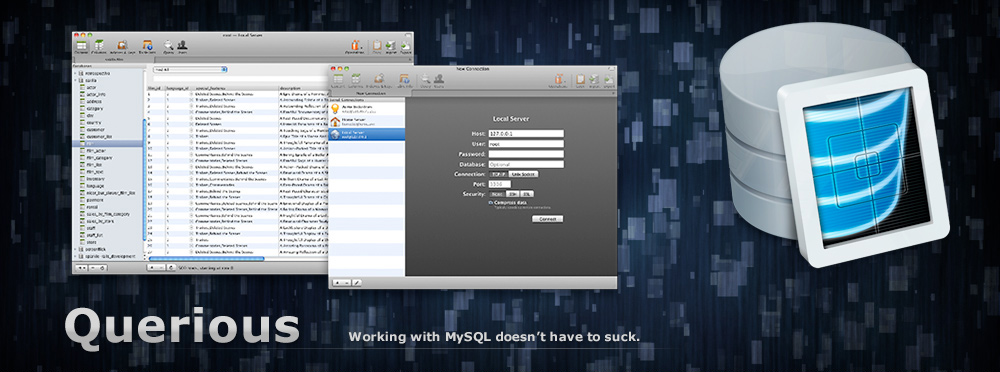Click the Host input field
Screen dimensions: 1000x372
tap(526, 133)
